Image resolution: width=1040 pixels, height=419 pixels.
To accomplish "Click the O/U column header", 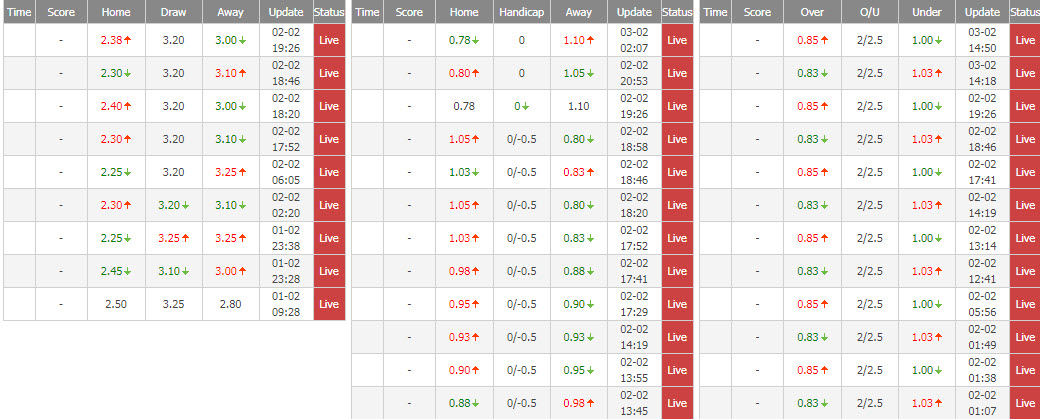I will click(867, 12).
